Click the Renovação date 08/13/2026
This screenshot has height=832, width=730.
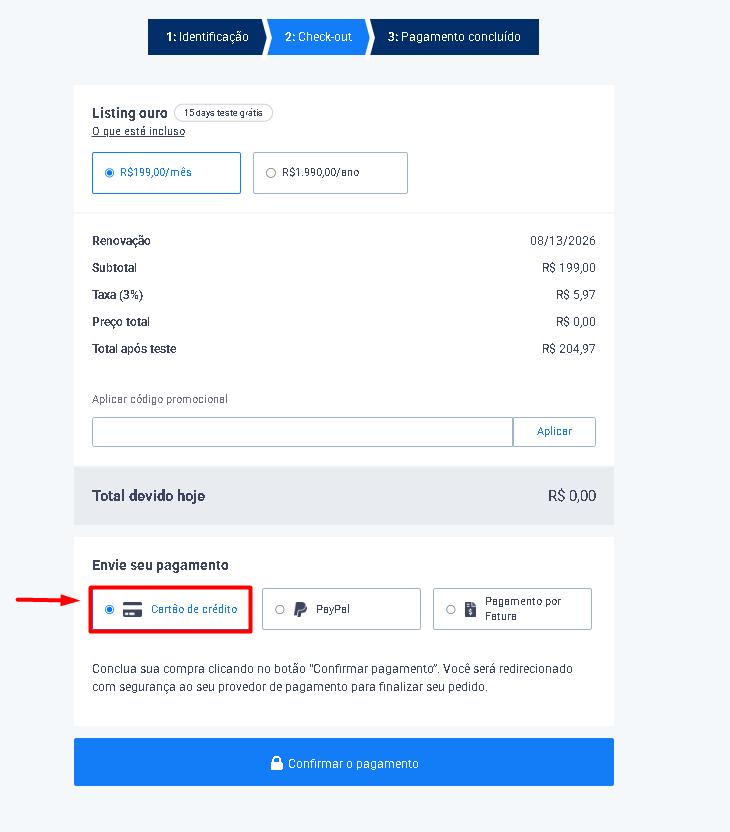tap(562, 241)
